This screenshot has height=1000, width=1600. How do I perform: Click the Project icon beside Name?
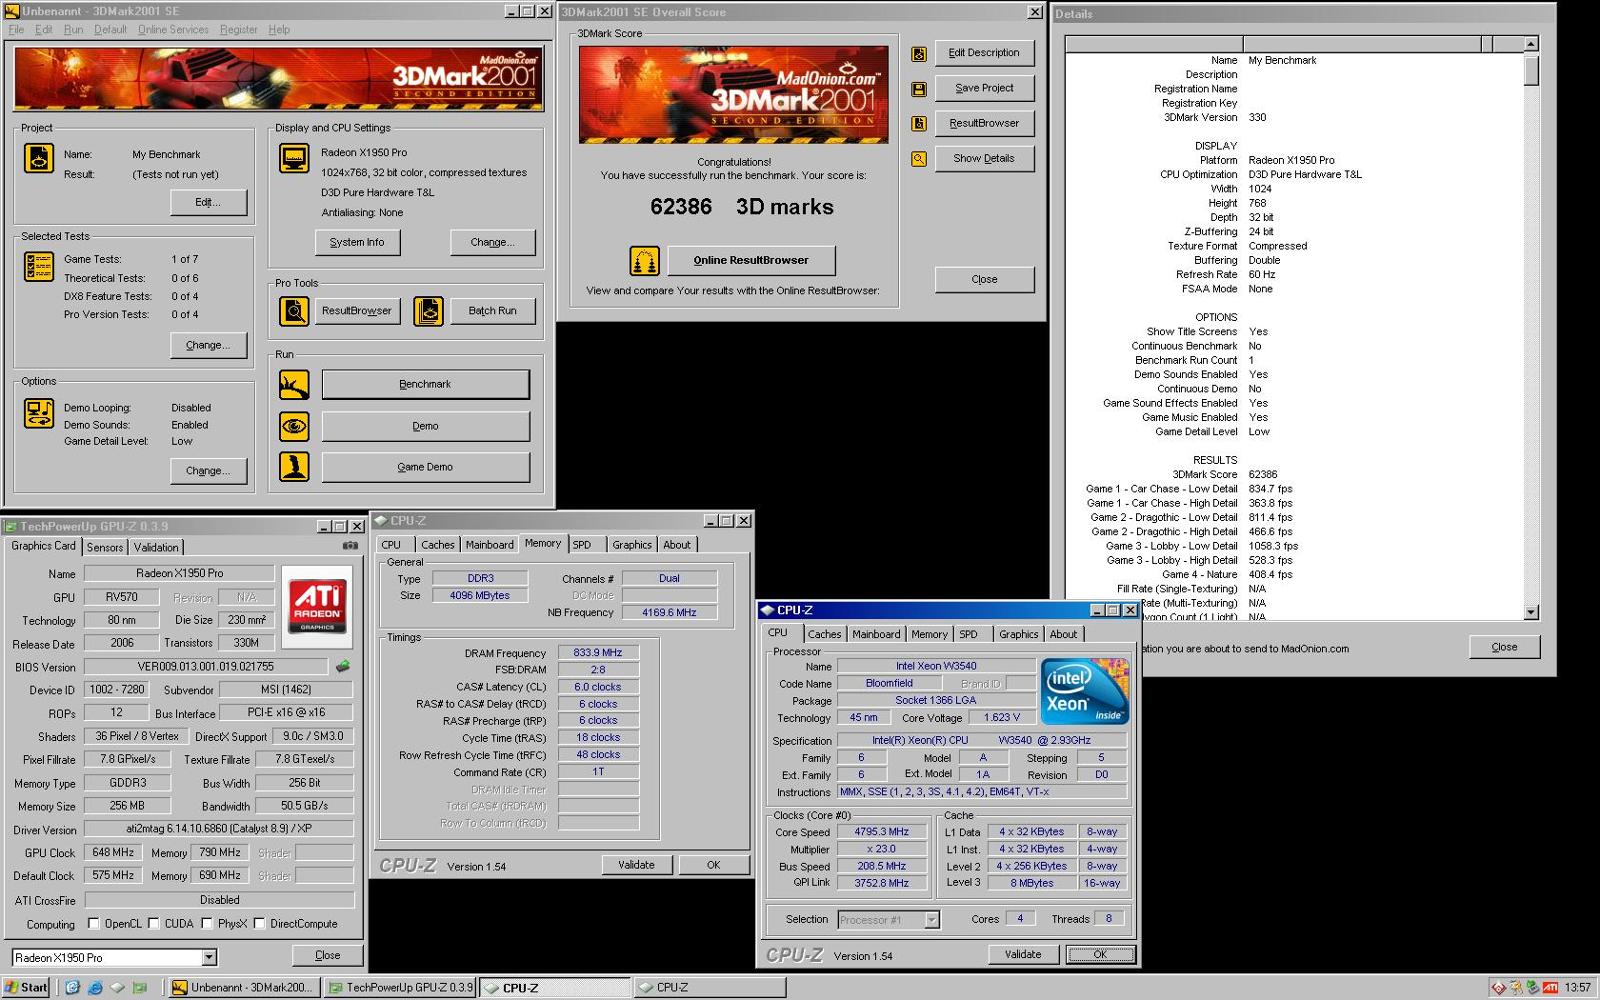pos(39,158)
